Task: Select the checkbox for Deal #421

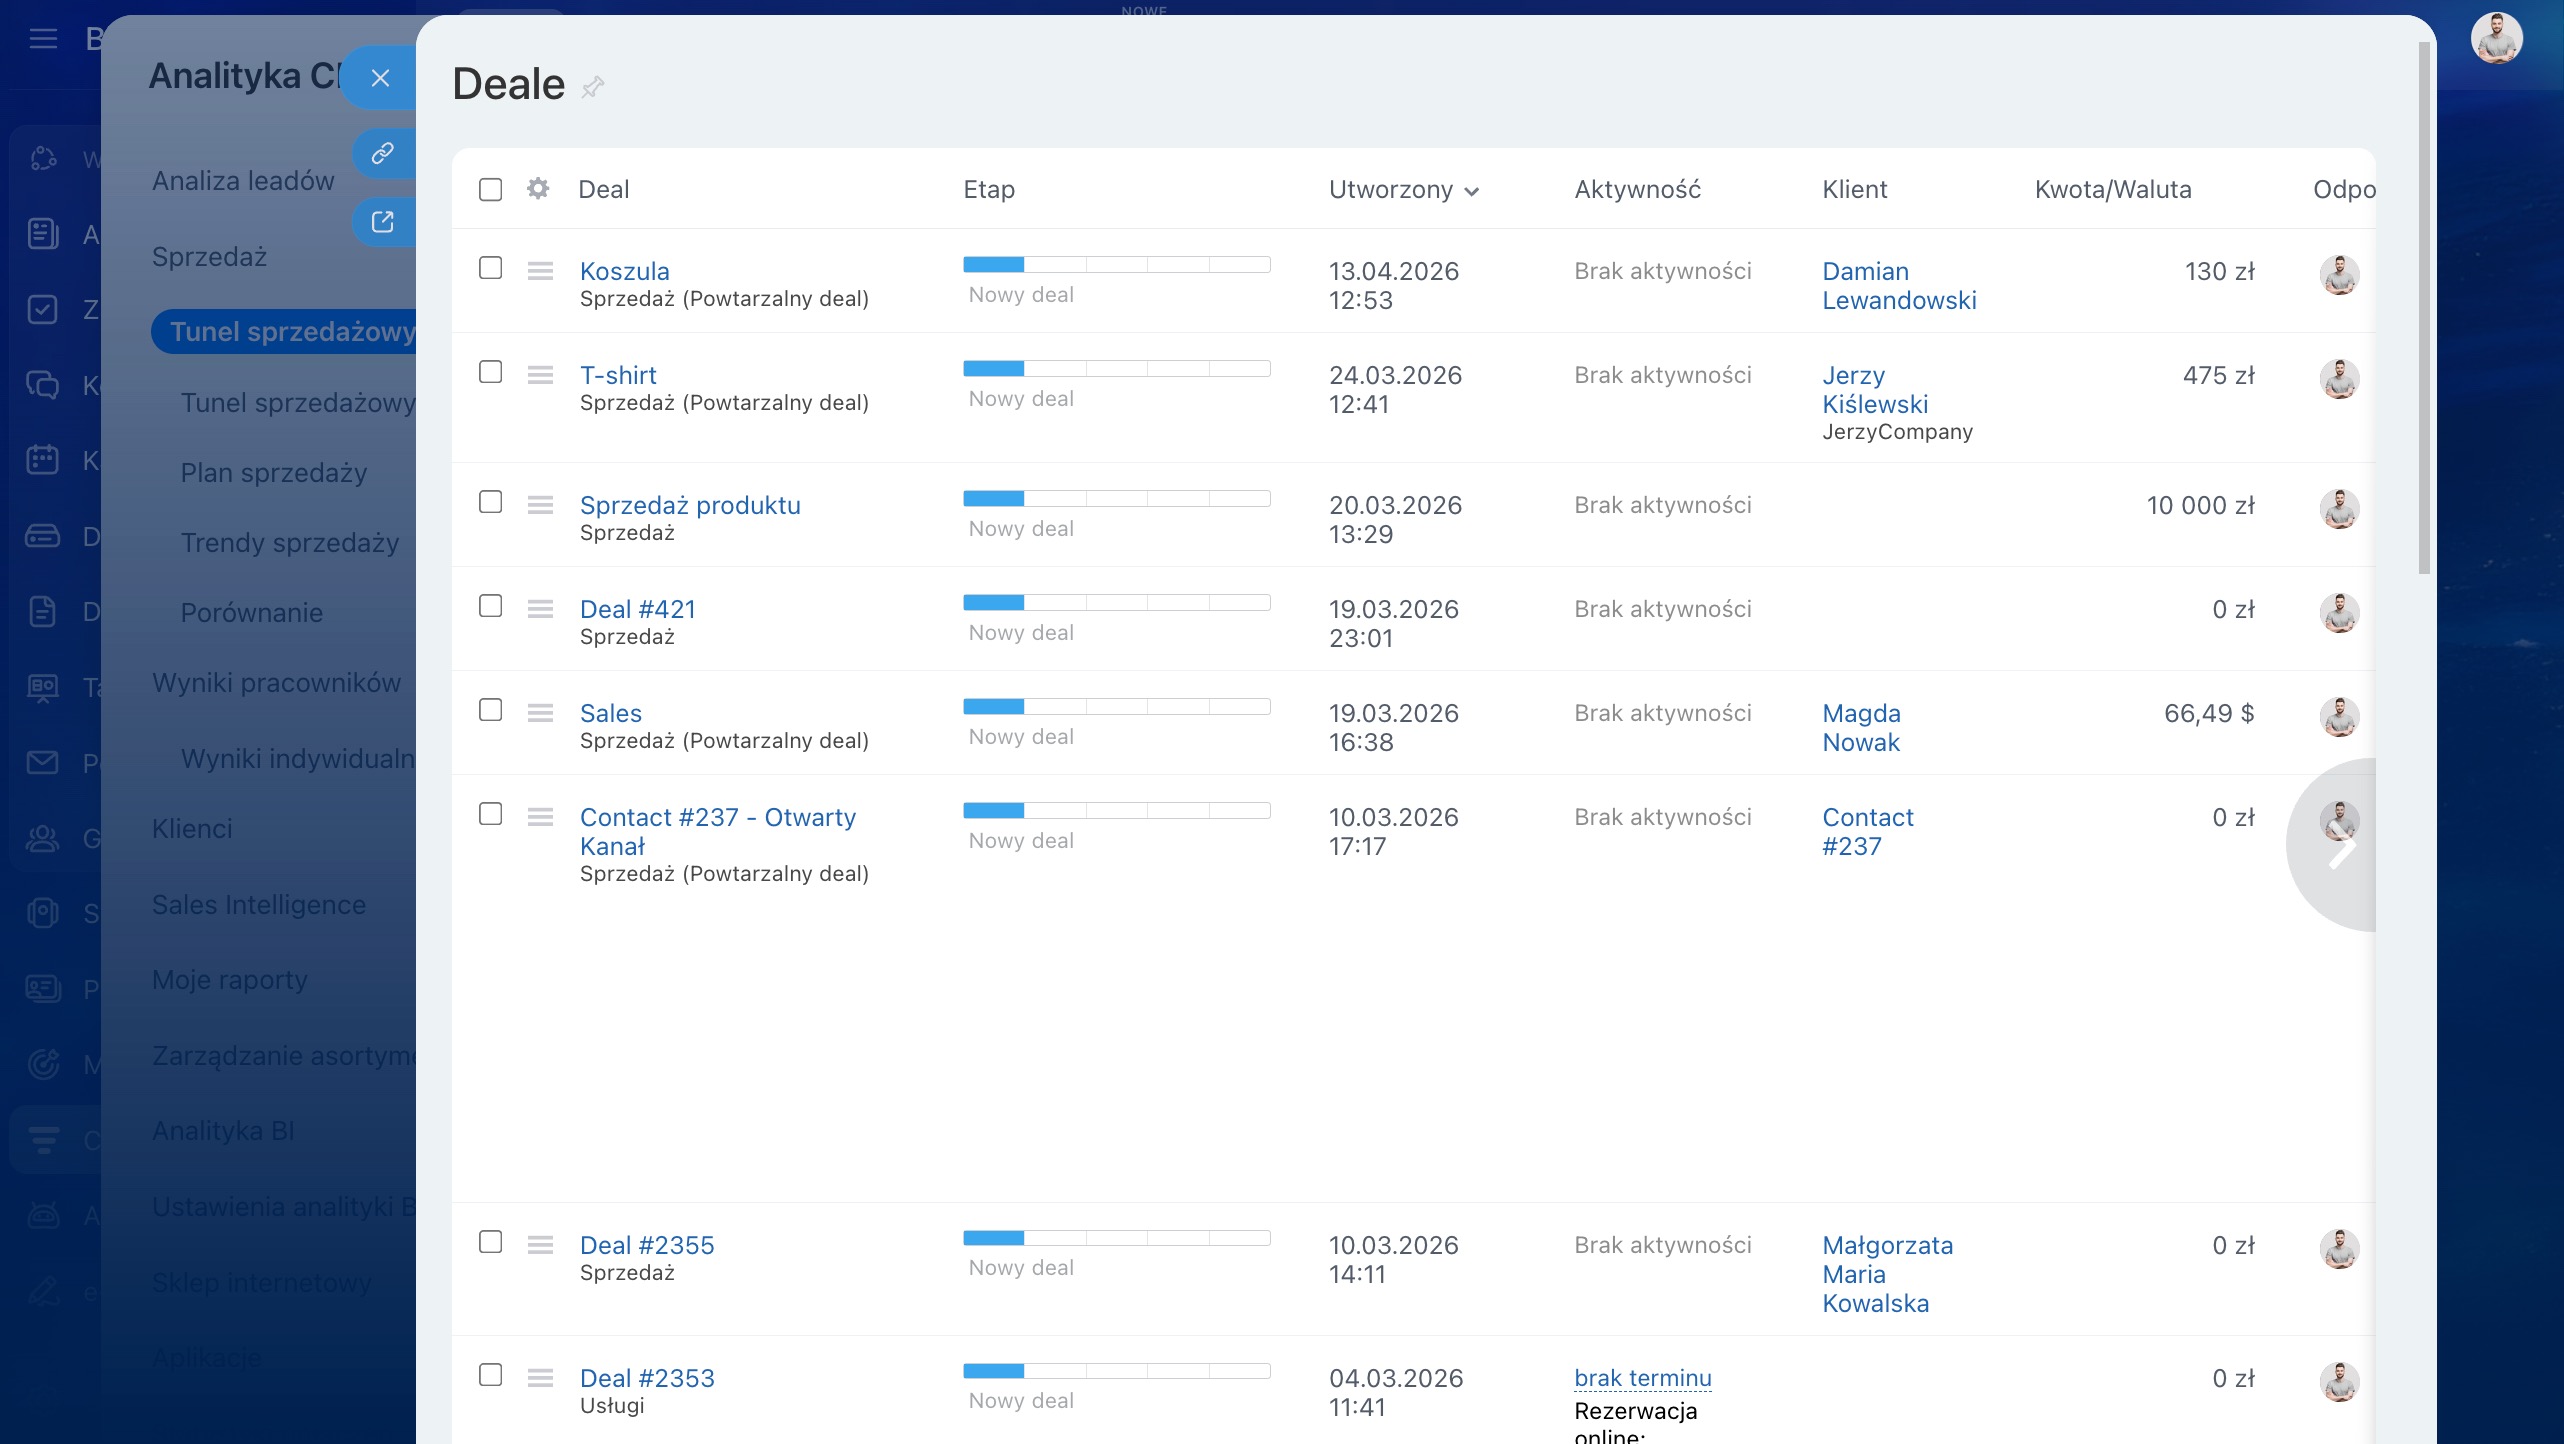Action: pyautogui.click(x=490, y=606)
